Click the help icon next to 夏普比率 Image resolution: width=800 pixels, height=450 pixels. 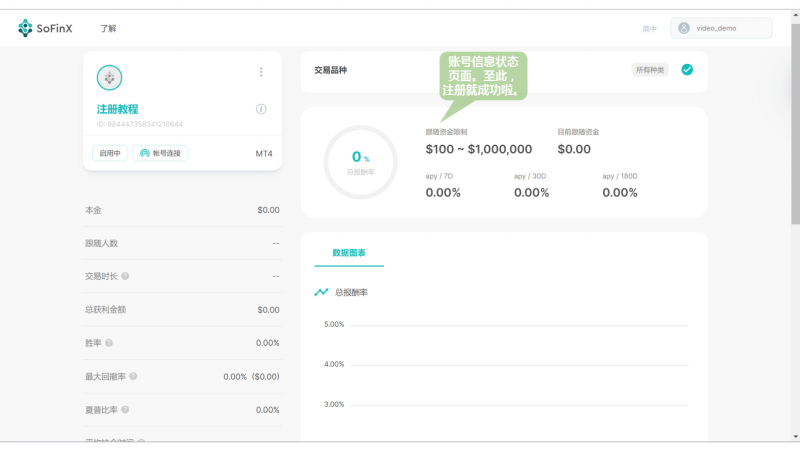pyautogui.click(x=125, y=410)
